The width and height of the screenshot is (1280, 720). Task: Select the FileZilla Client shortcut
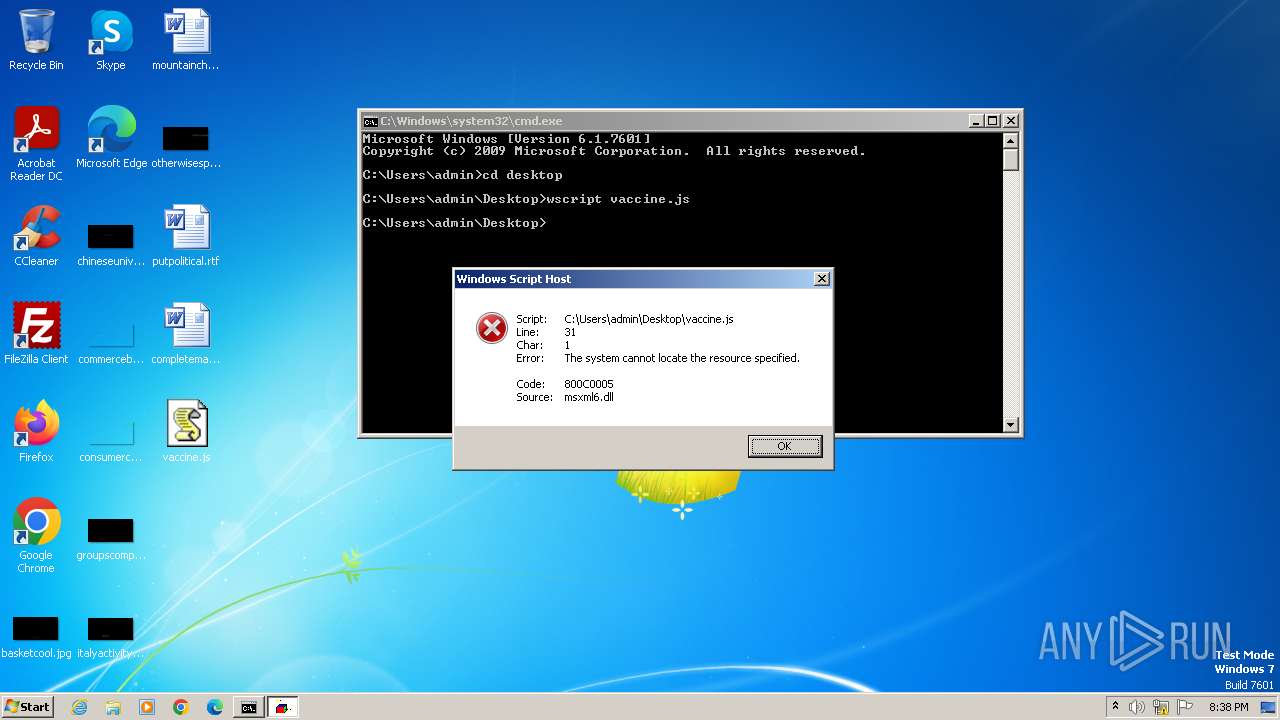[36, 334]
